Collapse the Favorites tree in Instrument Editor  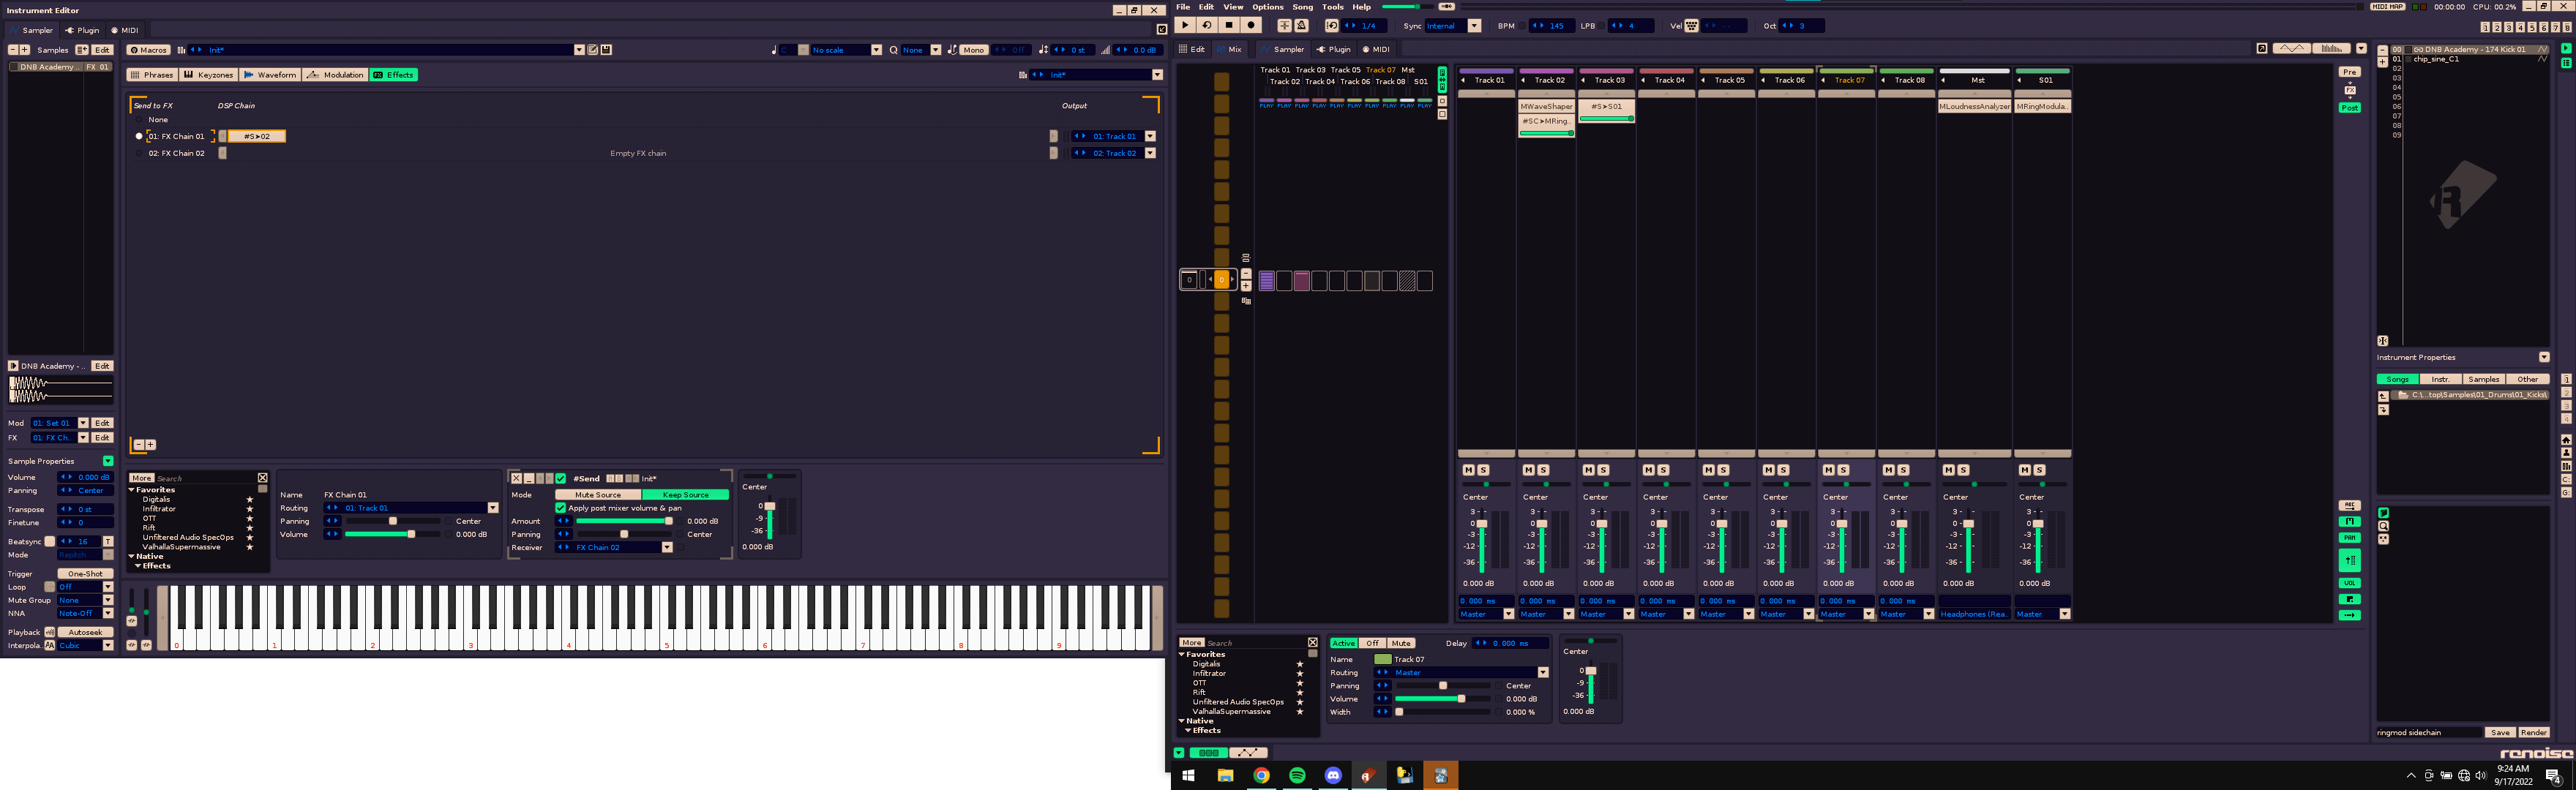(132, 490)
